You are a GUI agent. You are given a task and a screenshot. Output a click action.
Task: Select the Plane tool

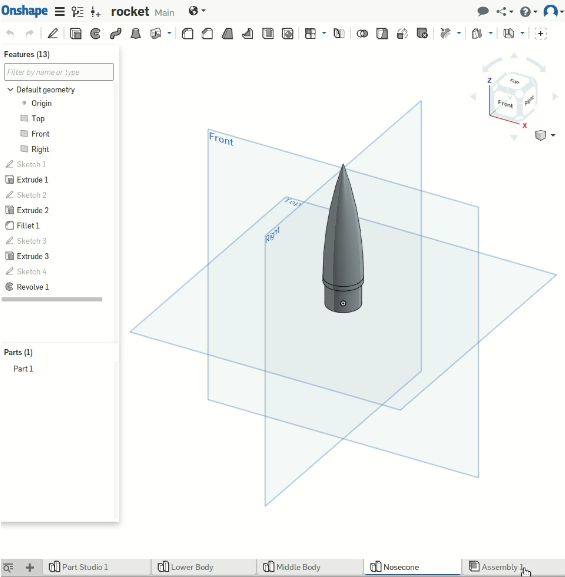477,34
